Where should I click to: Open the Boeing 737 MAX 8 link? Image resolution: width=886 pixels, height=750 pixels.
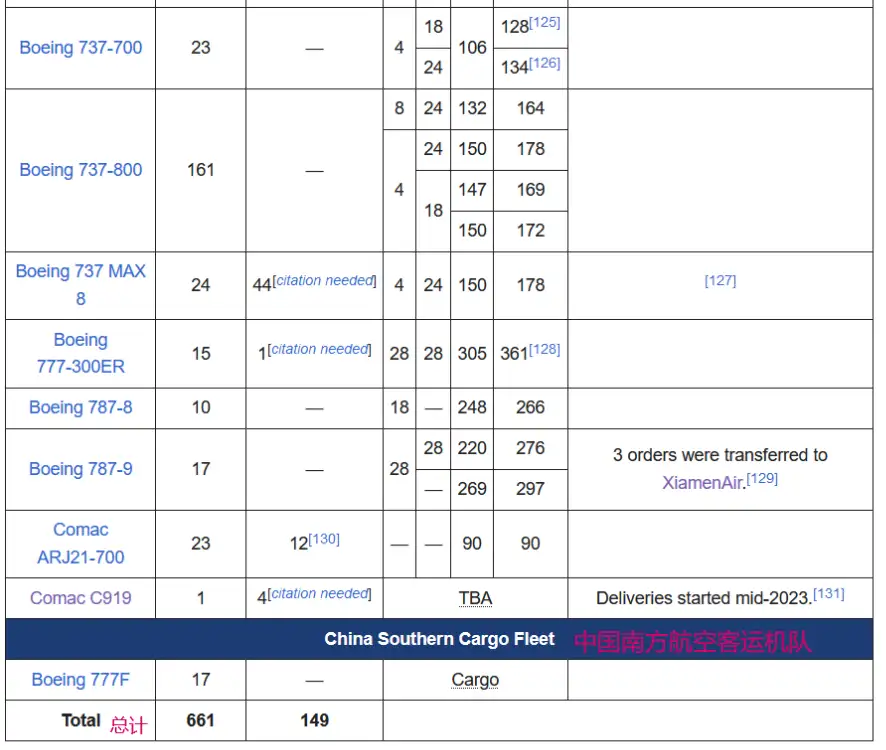click(x=81, y=285)
